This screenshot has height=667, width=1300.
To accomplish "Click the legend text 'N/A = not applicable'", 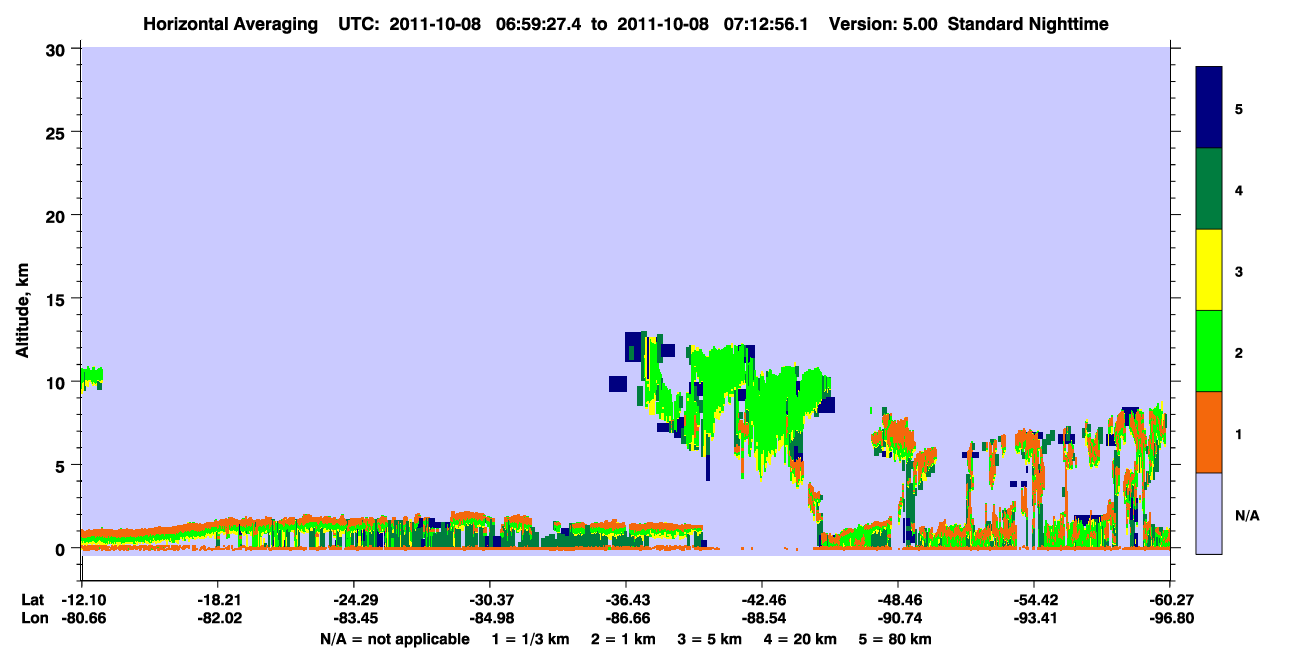I will click(395, 639).
